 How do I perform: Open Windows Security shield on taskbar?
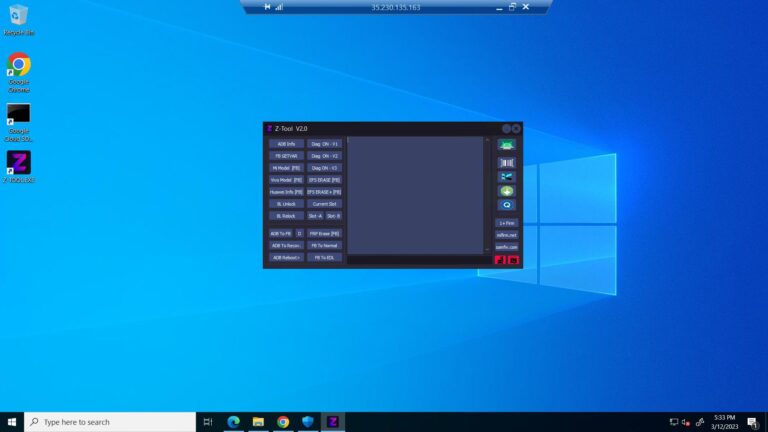click(x=308, y=422)
